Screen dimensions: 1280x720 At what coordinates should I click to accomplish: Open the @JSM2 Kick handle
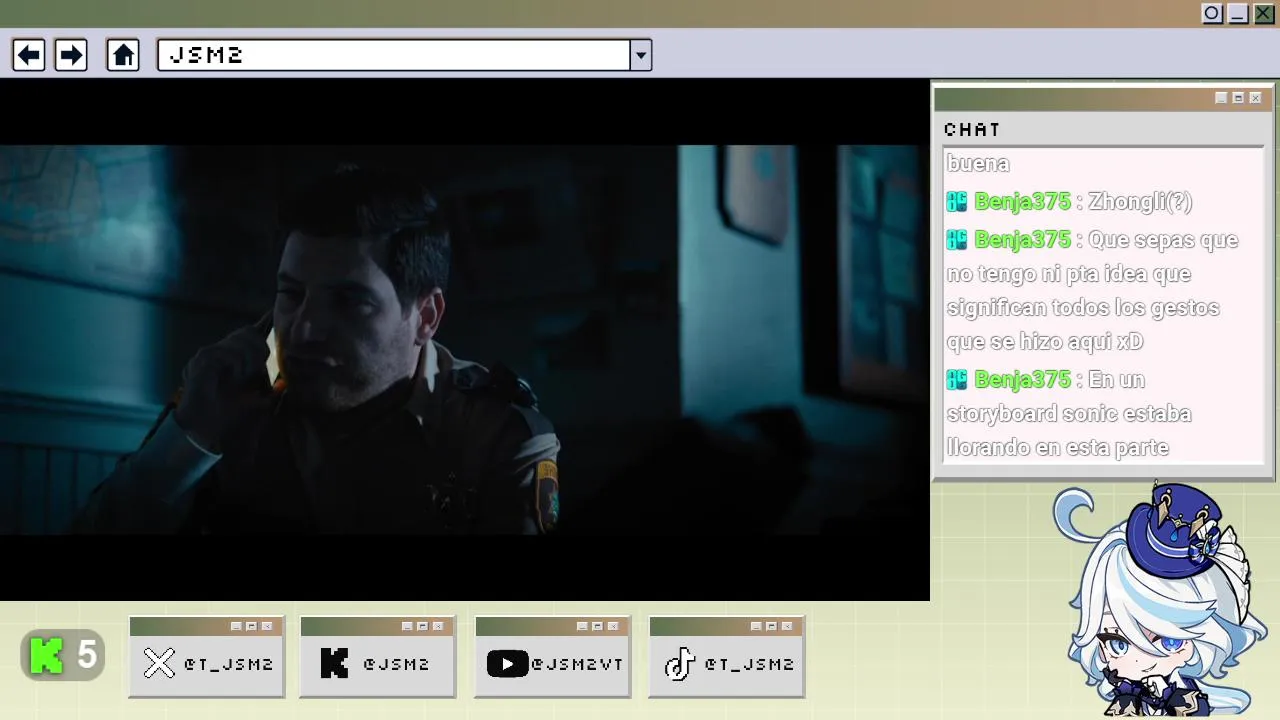tap(396, 664)
